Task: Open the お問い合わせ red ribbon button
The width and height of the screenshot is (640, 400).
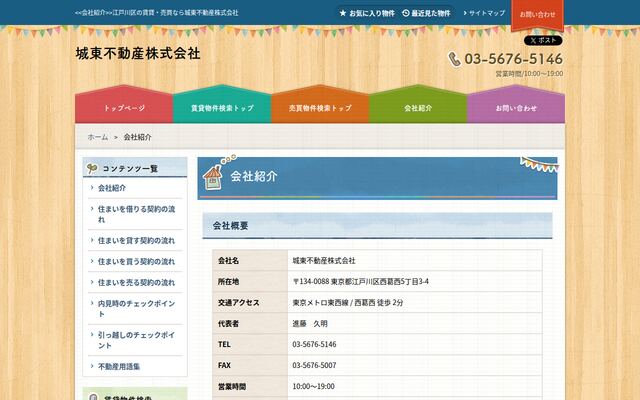Action: coord(537,15)
